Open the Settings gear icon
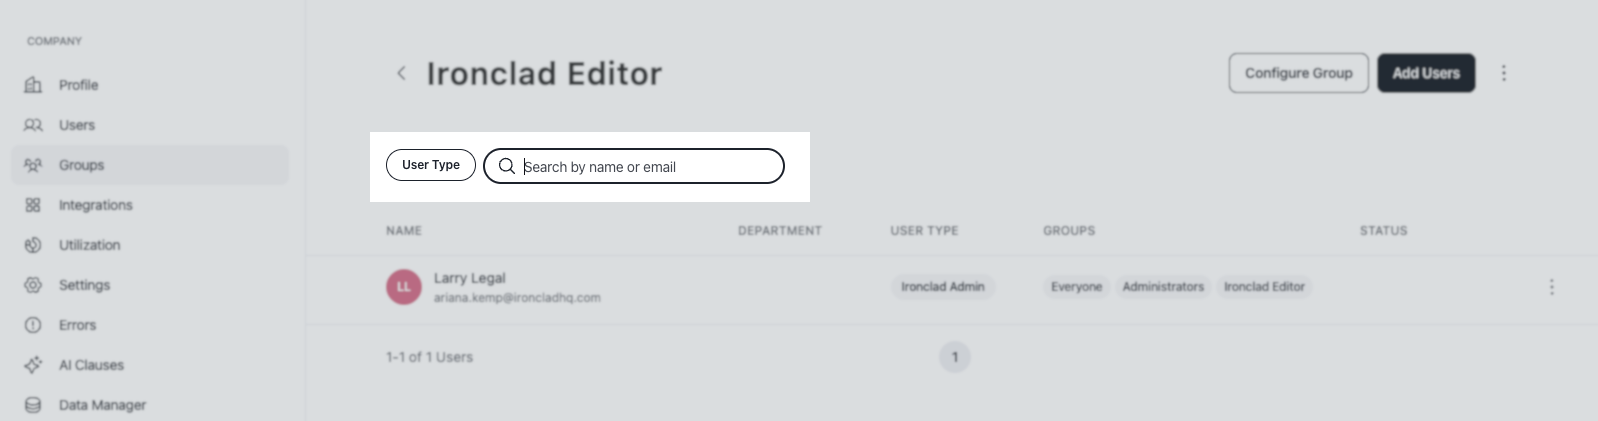Viewport: 1598px width, 421px height. tap(33, 285)
